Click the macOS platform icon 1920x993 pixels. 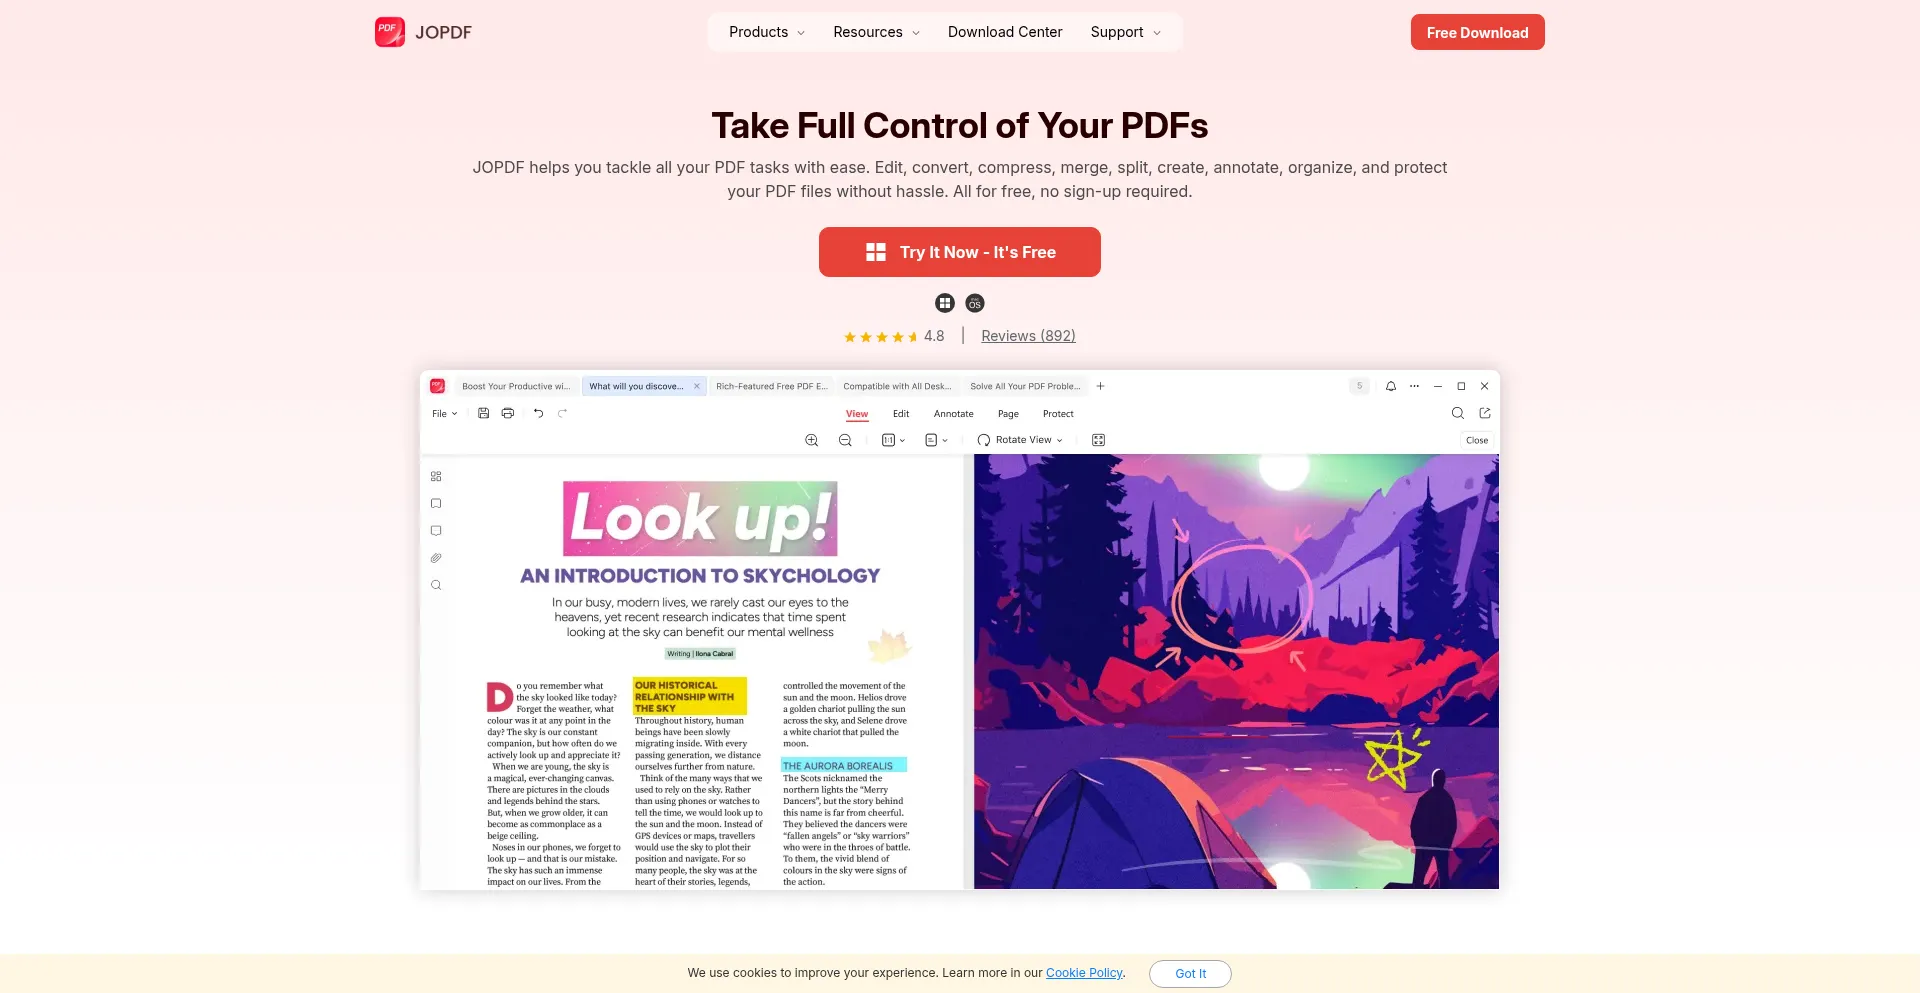975,303
